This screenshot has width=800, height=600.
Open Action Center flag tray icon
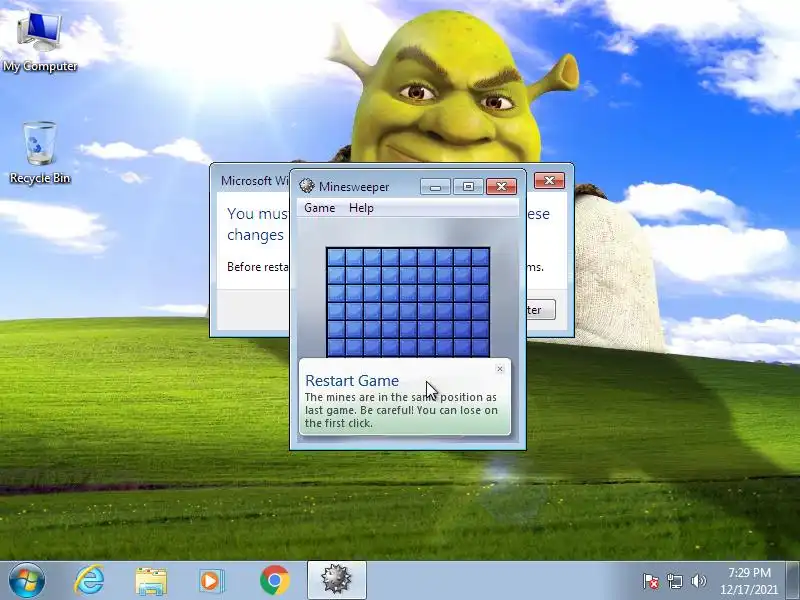coord(651,581)
